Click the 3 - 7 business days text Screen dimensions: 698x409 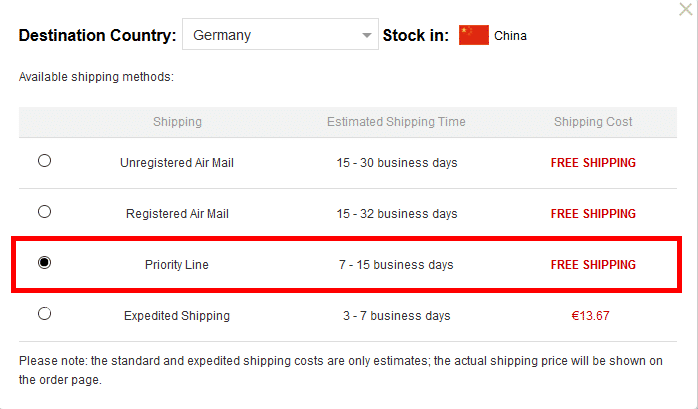tap(397, 316)
